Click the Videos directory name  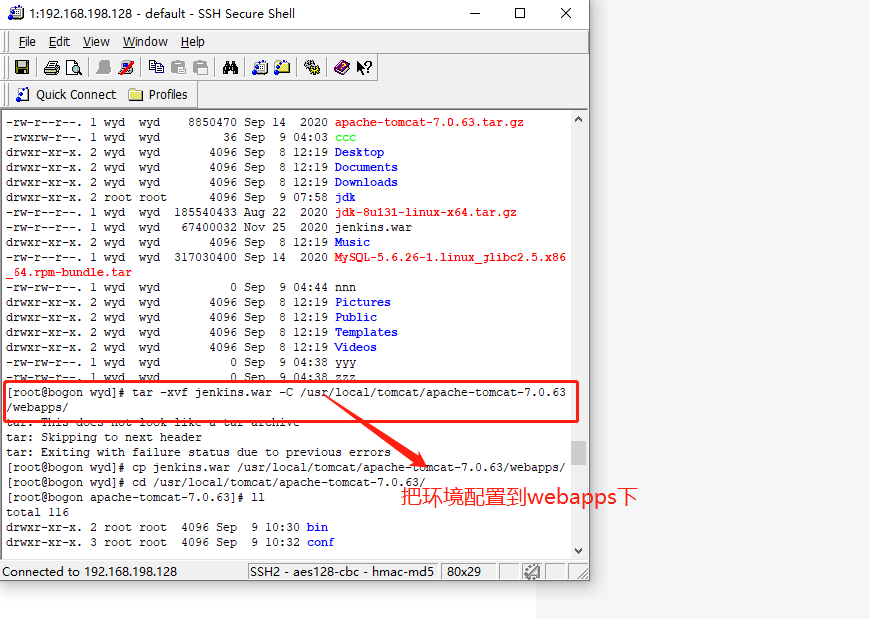[355, 347]
